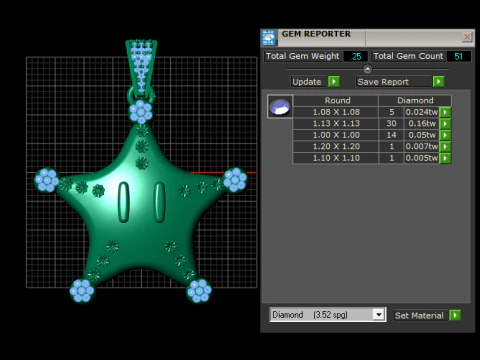Image resolution: width=480 pixels, height=360 pixels.
Task: Select the star's right eye slot
Action: 160,202
